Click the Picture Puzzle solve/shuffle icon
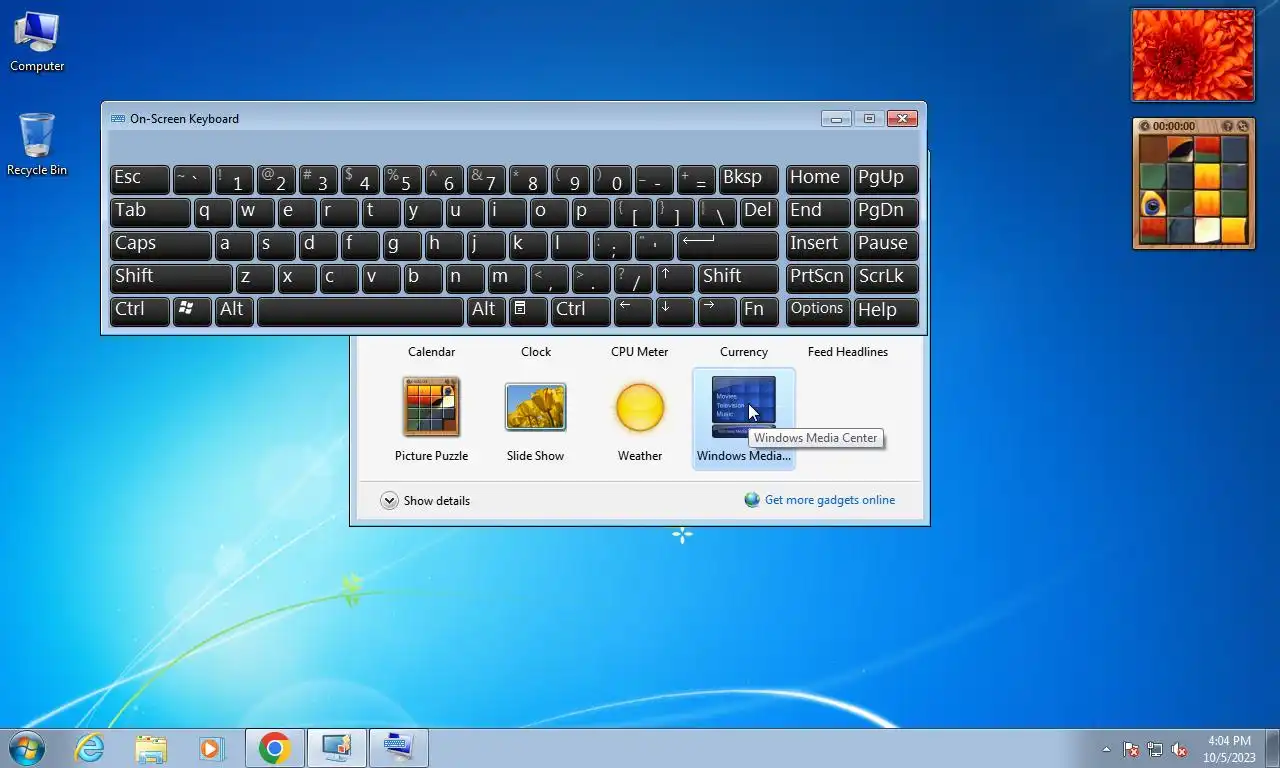 pyautogui.click(x=1242, y=126)
